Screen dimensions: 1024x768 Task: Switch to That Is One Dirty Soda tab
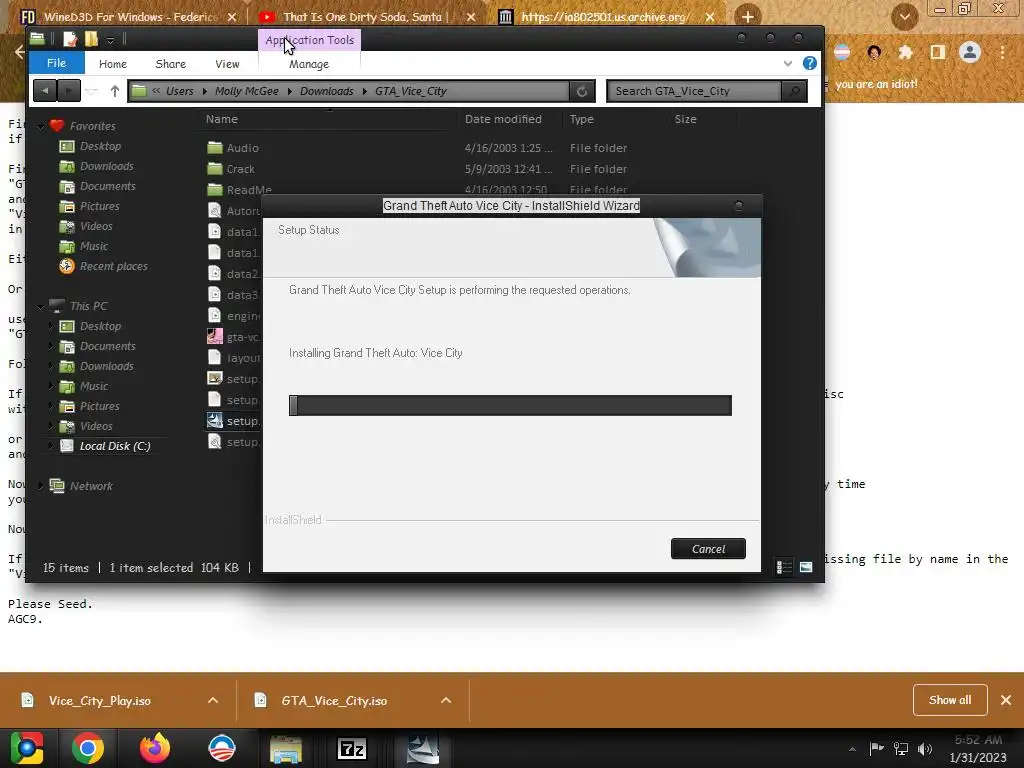[x=362, y=17]
